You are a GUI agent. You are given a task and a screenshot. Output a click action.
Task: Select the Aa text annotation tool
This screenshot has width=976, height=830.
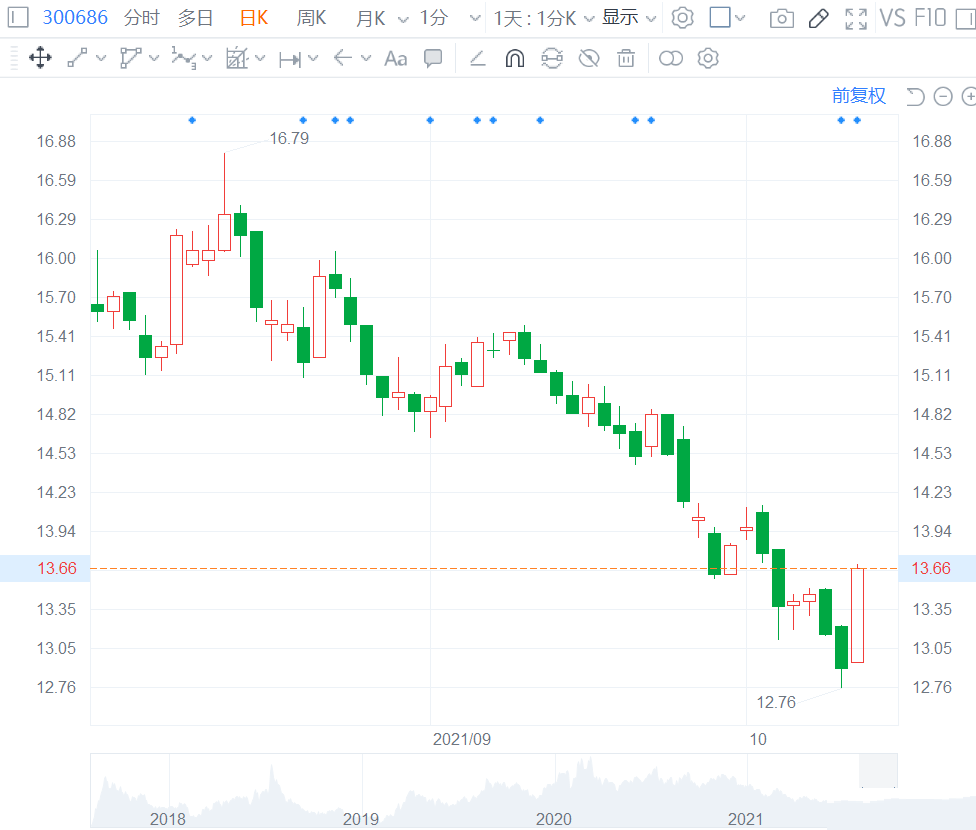[x=395, y=59]
